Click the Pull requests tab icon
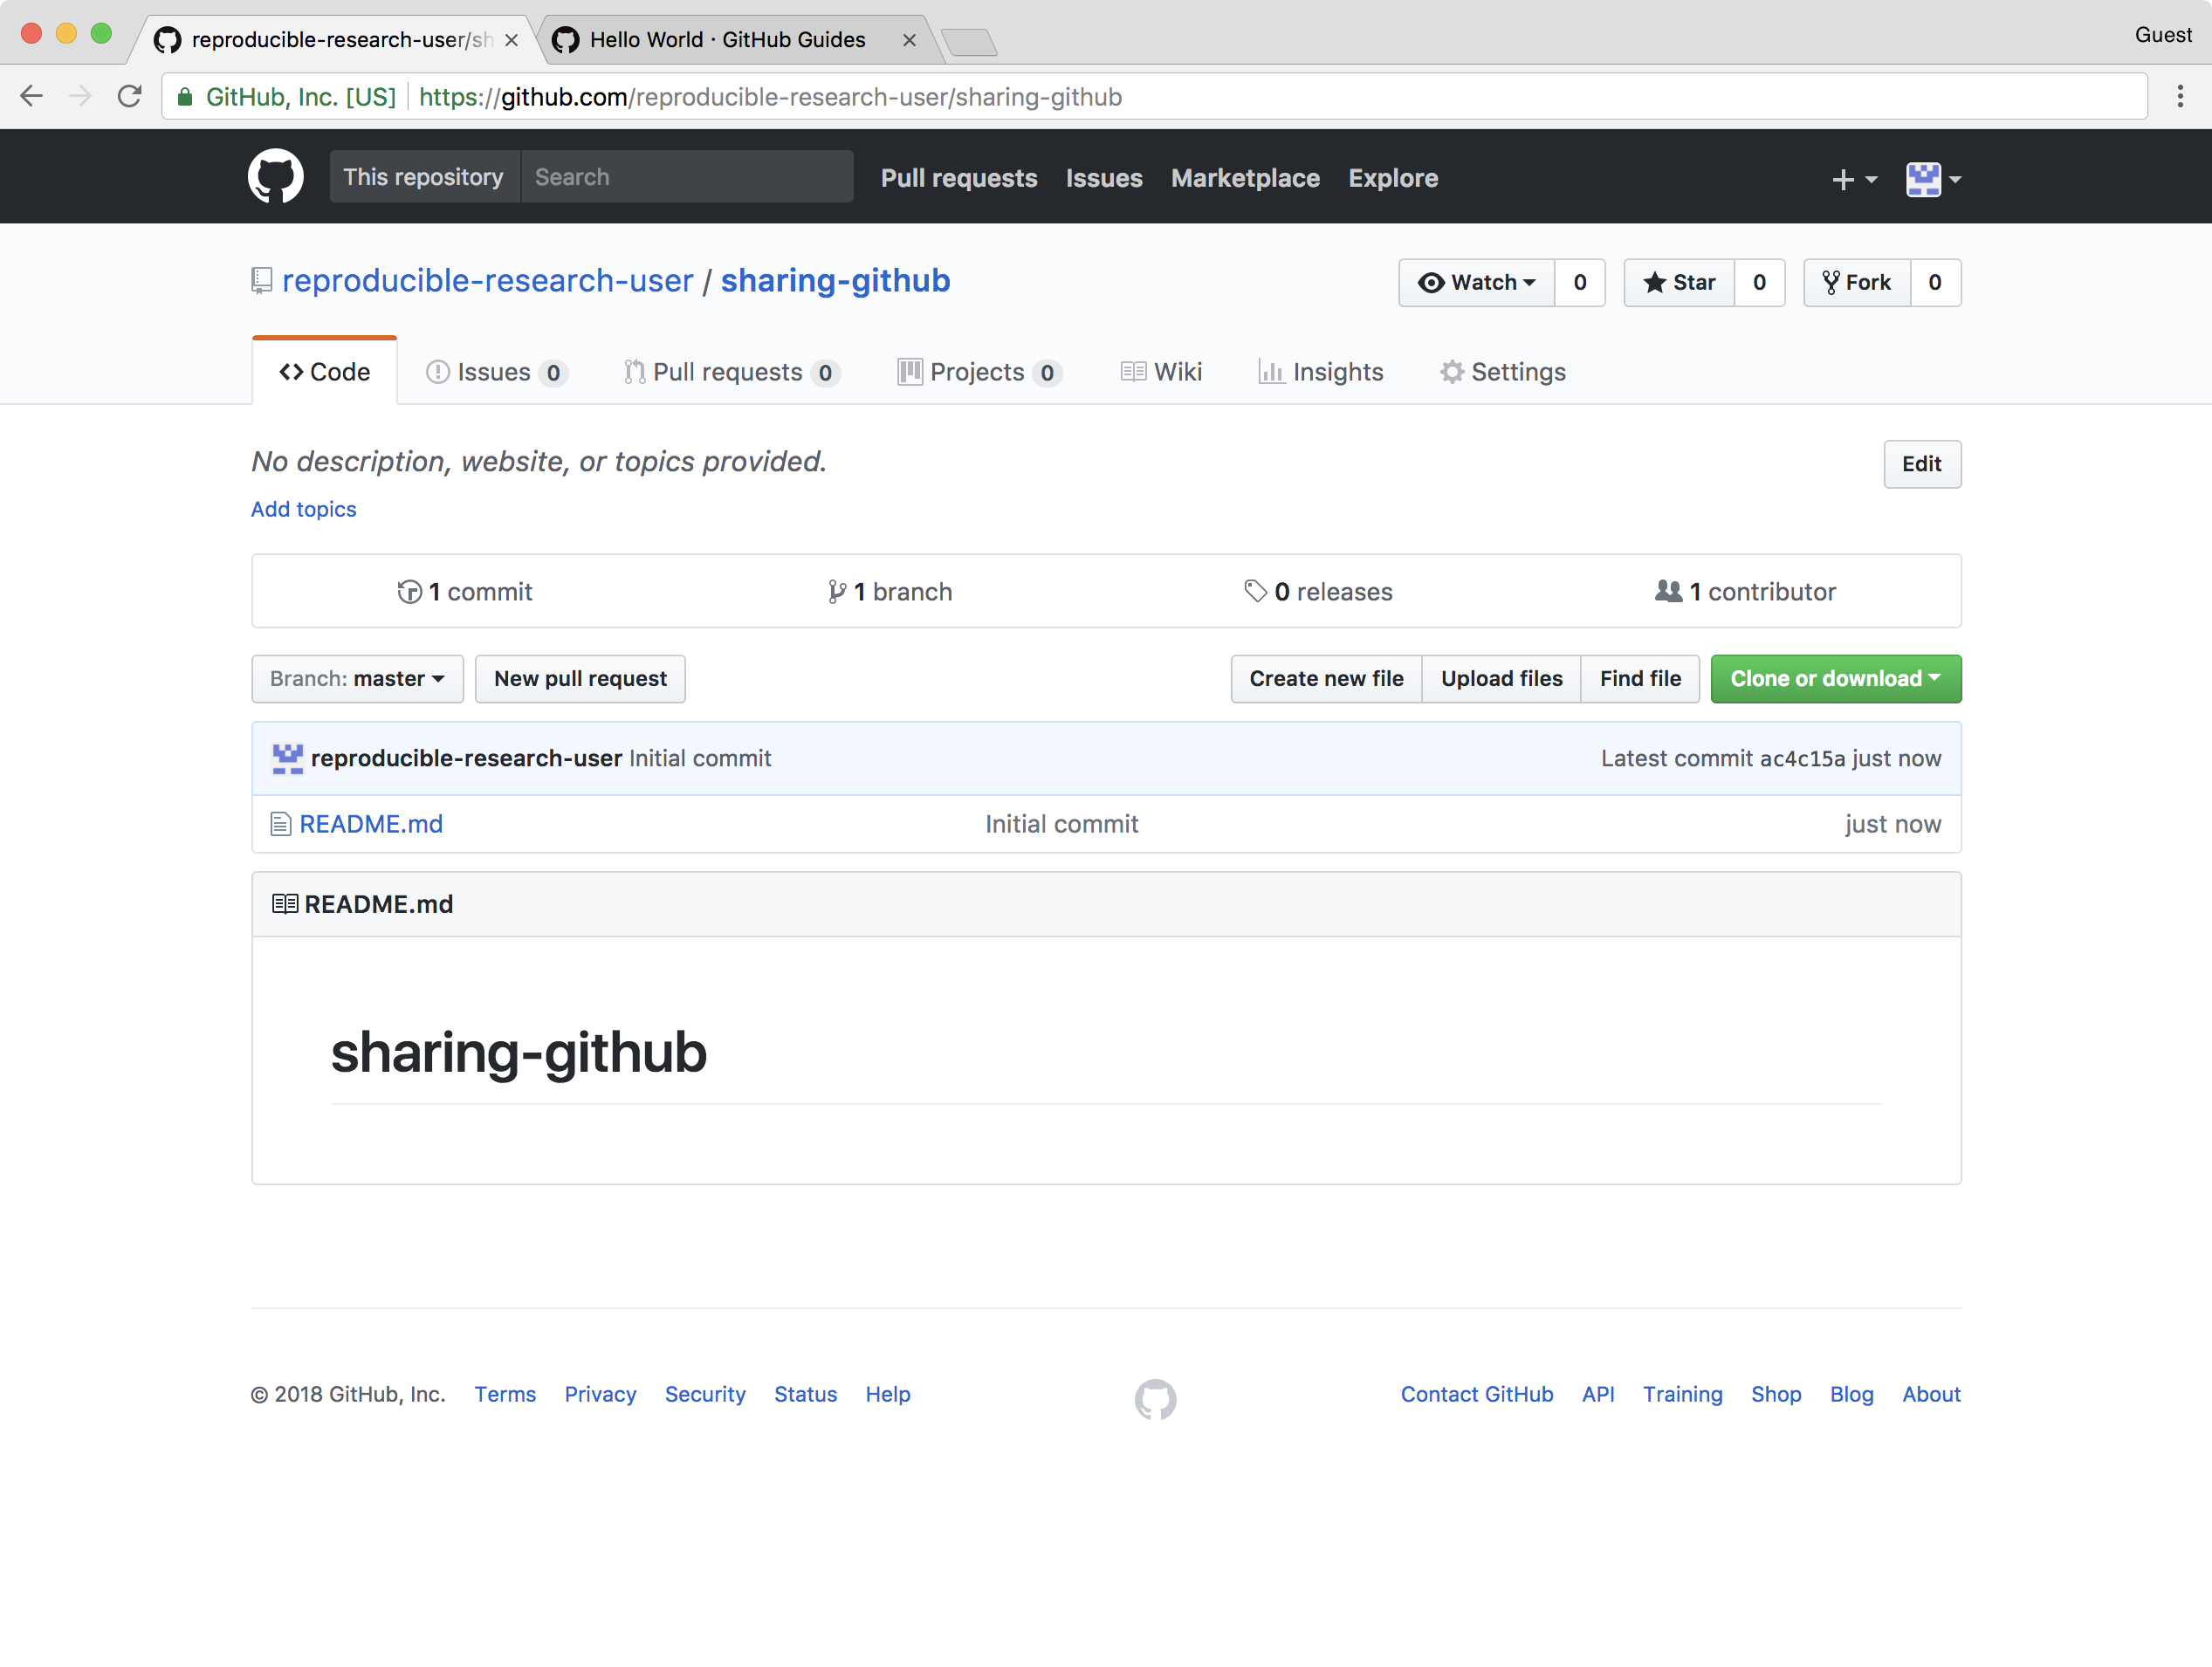2212x1667 pixels. pos(634,371)
